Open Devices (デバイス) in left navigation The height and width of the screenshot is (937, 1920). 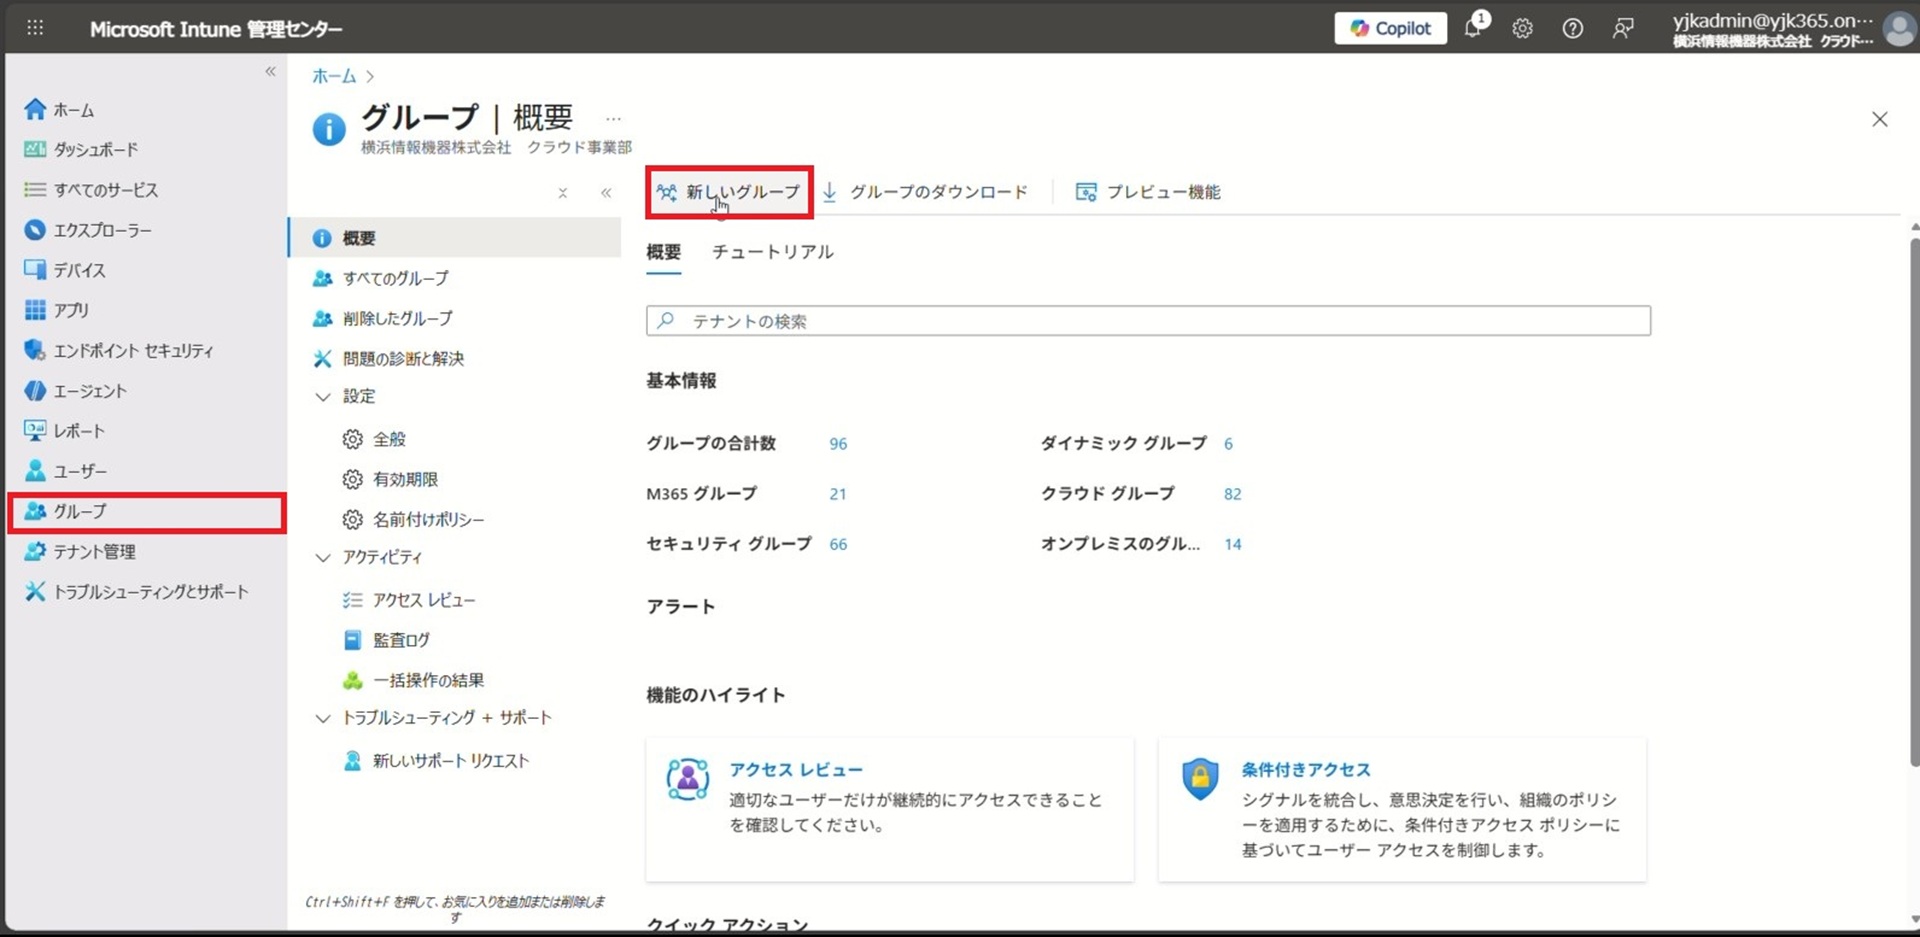[79, 270]
